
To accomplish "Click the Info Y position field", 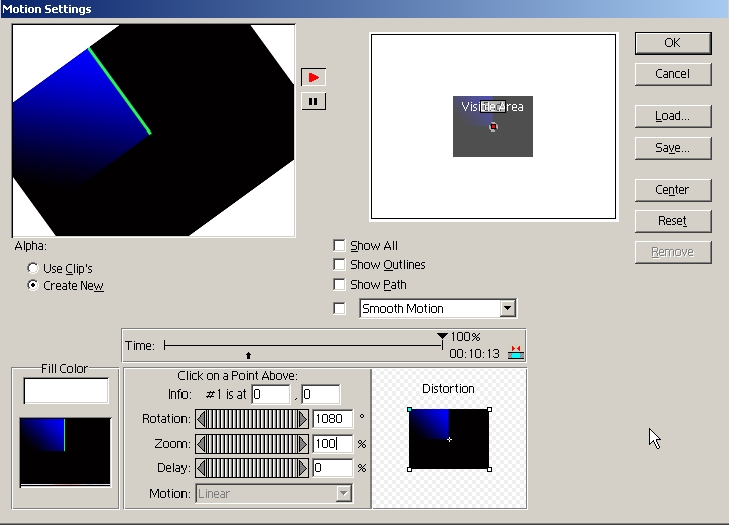I will tap(321, 394).
